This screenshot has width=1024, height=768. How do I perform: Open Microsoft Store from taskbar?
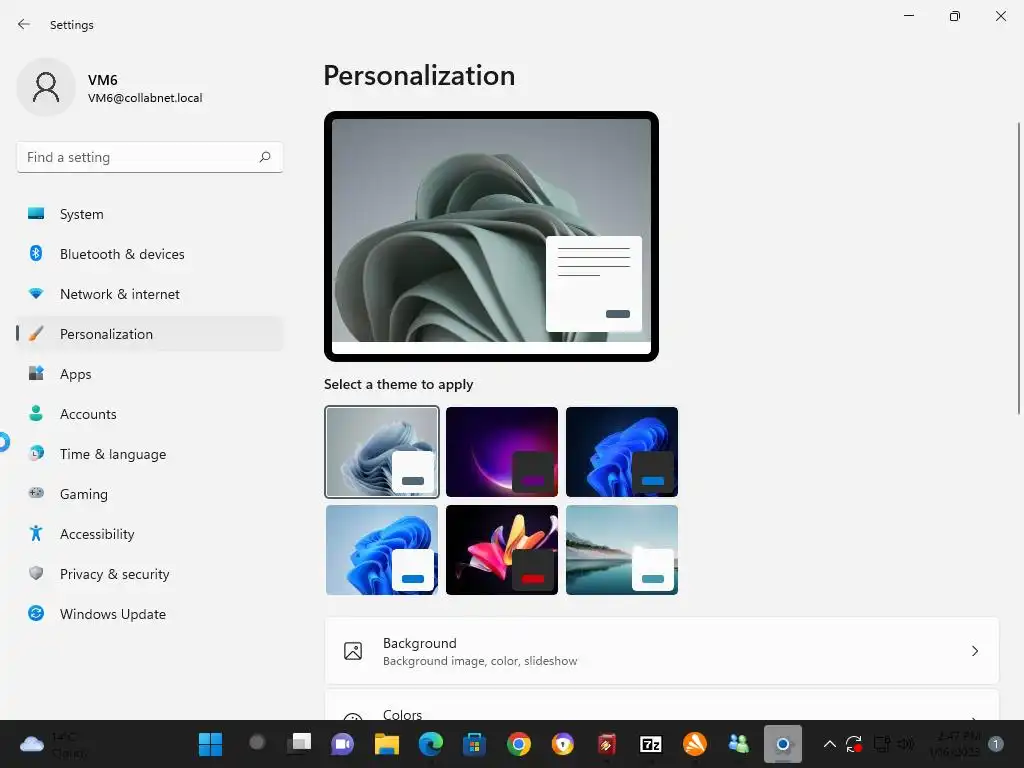pyautogui.click(x=474, y=744)
